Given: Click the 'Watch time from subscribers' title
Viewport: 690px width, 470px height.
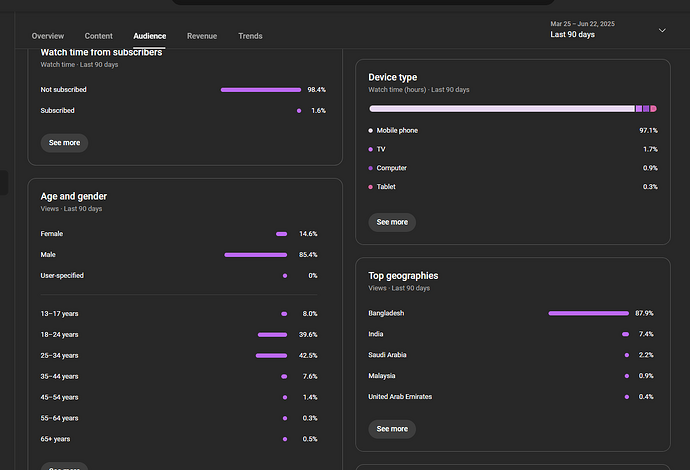Looking at the screenshot, I should pyautogui.click(x=101, y=52).
